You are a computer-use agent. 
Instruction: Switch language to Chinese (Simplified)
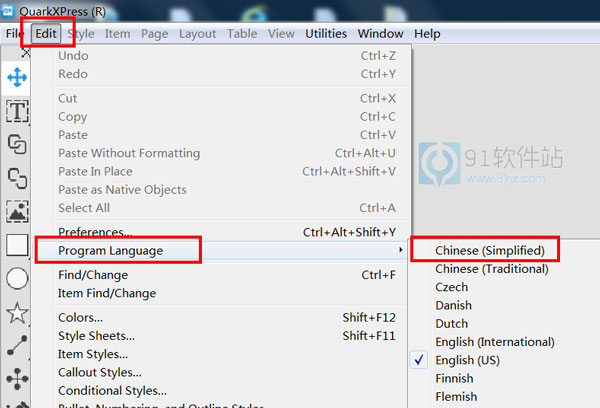pos(490,250)
